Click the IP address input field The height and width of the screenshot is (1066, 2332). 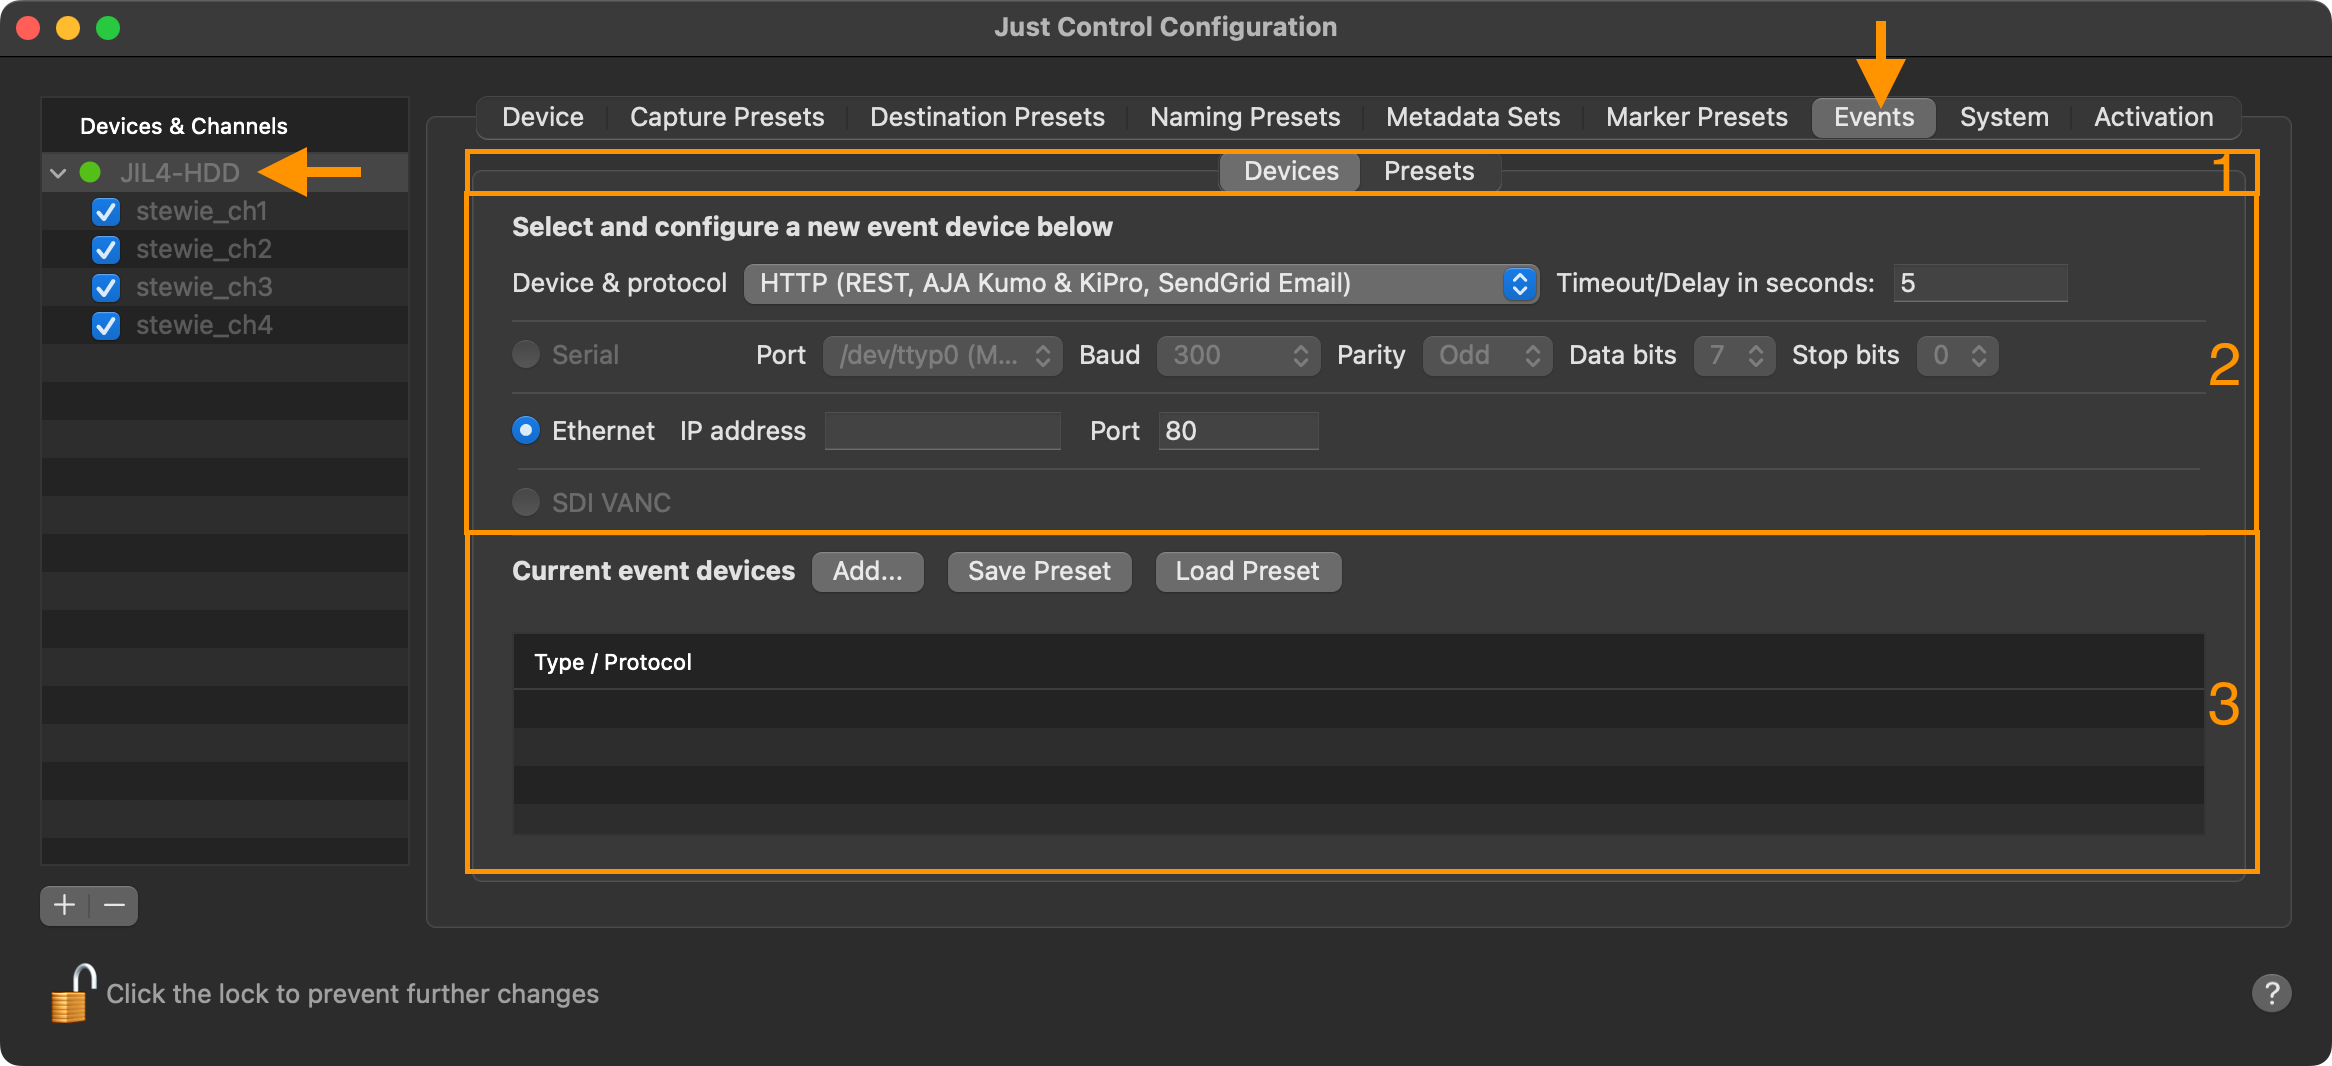[x=942, y=431]
